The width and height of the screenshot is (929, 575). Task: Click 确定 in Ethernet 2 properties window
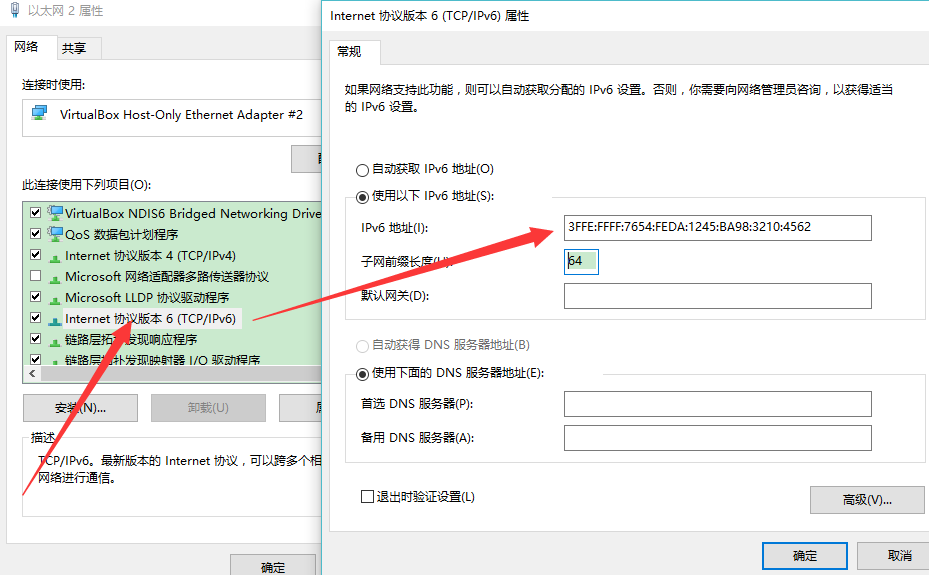(273, 565)
